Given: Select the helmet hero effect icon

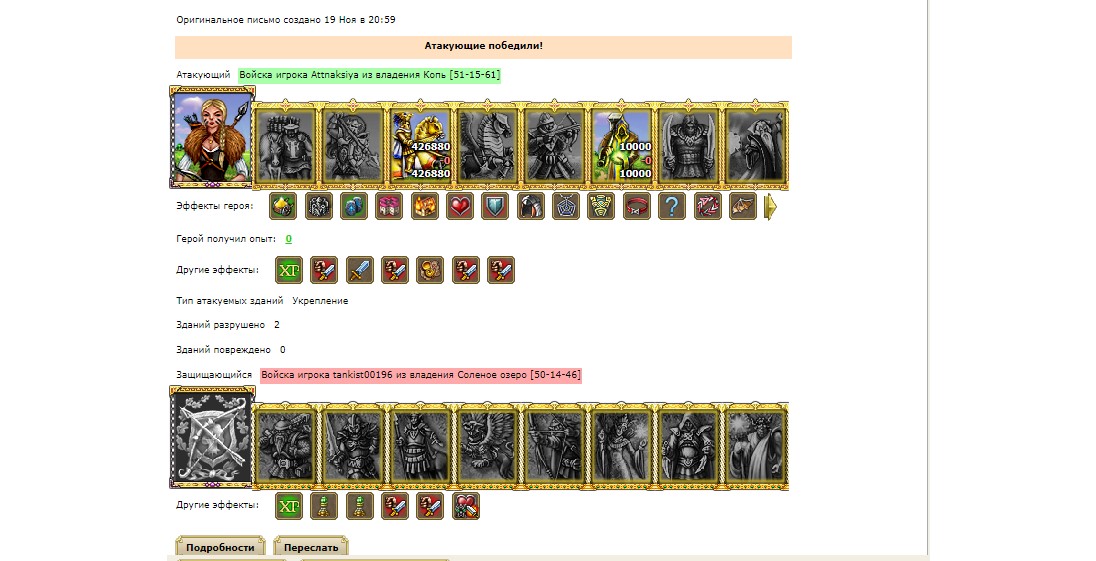Looking at the screenshot, I should (531, 207).
